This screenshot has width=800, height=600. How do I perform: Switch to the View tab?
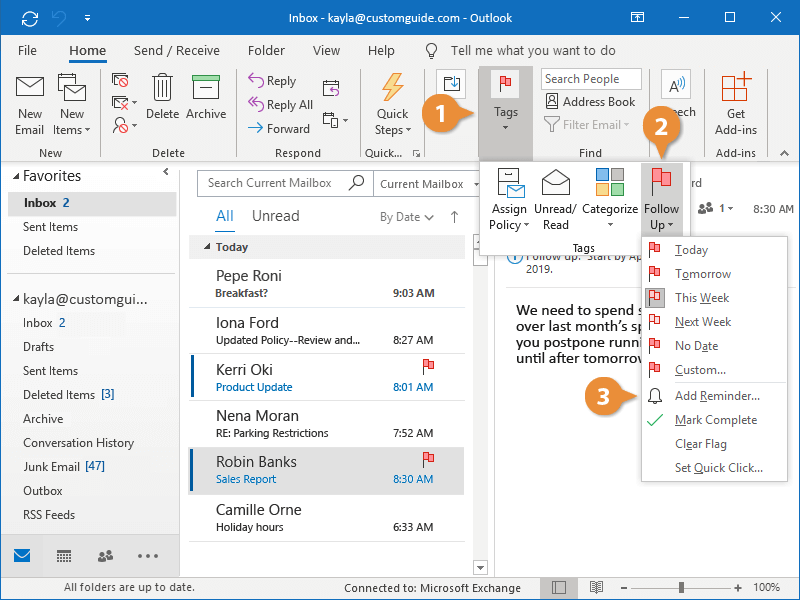click(327, 51)
